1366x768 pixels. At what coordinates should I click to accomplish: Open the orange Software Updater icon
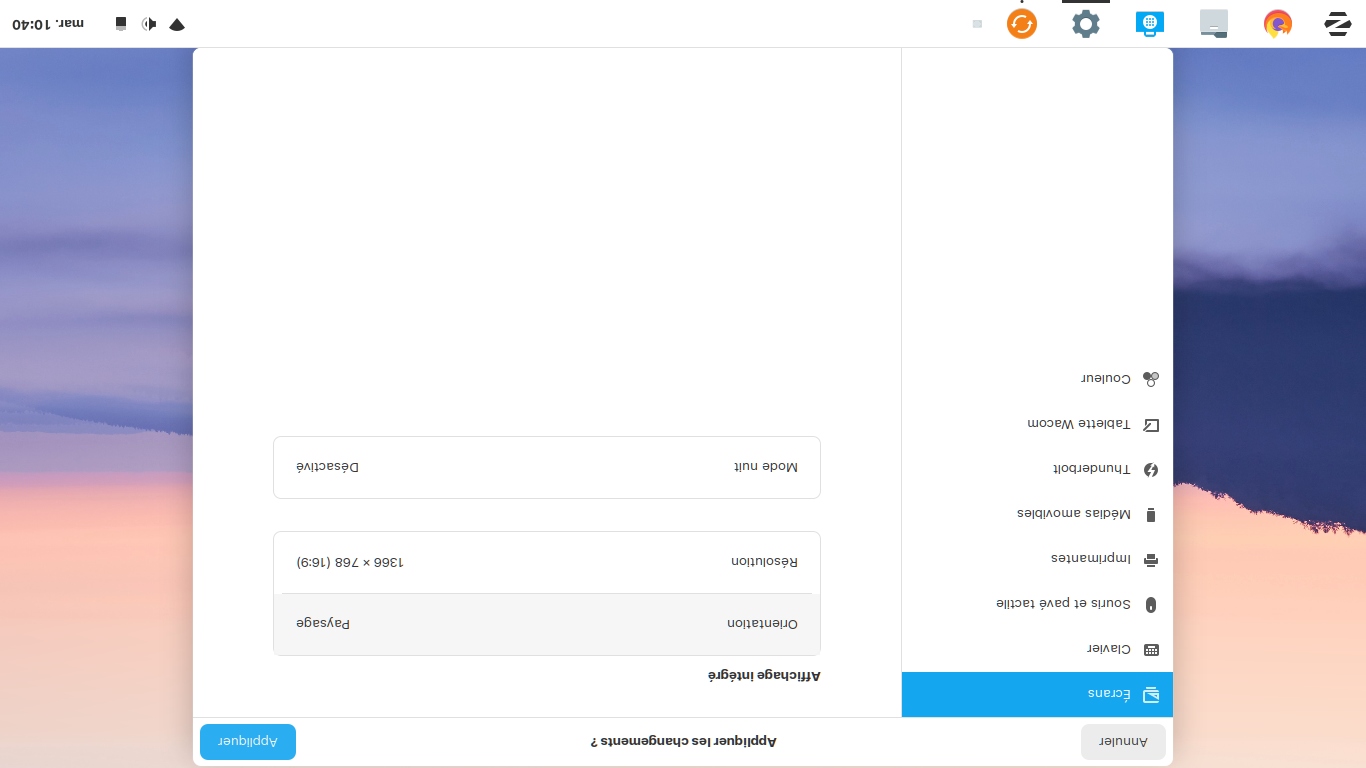pos(1022,23)
